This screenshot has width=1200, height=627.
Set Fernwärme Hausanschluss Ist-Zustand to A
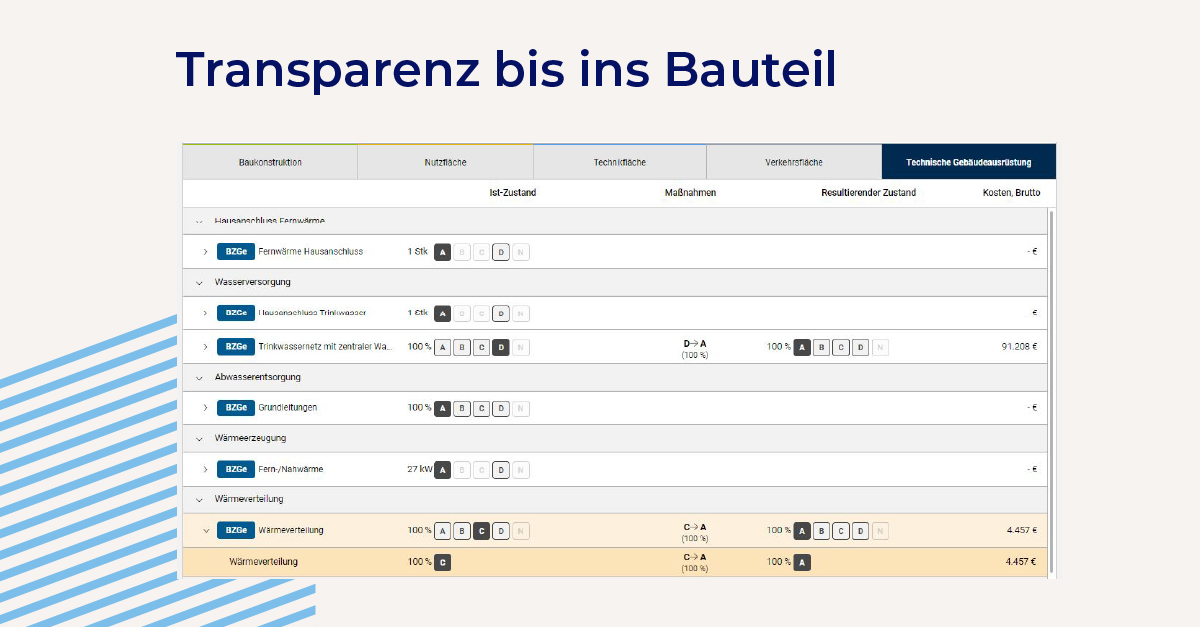(443, 252)
